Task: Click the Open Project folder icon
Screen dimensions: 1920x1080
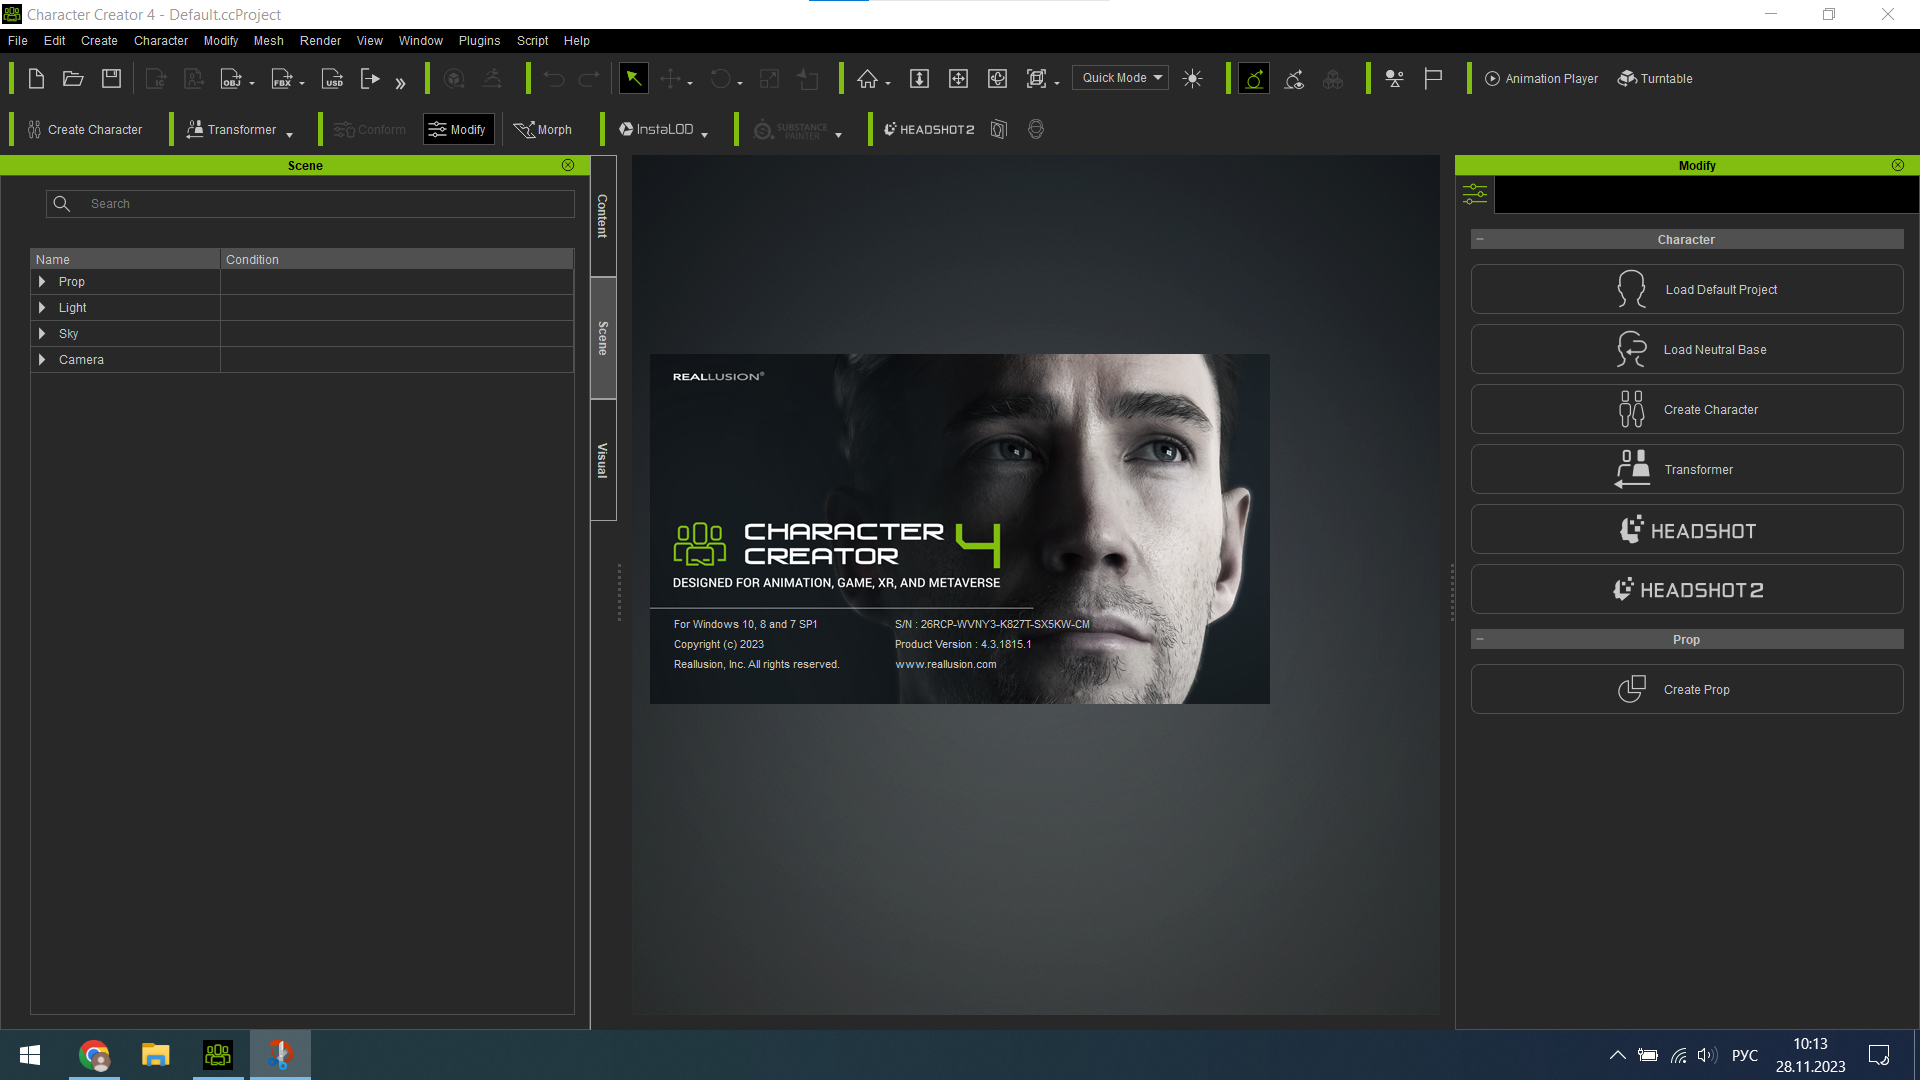Action: click(x=73, y=79)
